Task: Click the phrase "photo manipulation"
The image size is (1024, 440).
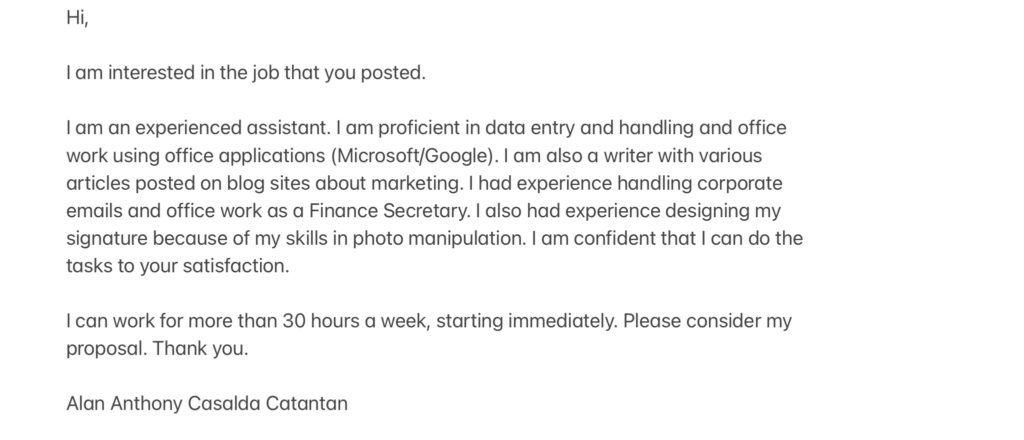Action: pos(439,238)
